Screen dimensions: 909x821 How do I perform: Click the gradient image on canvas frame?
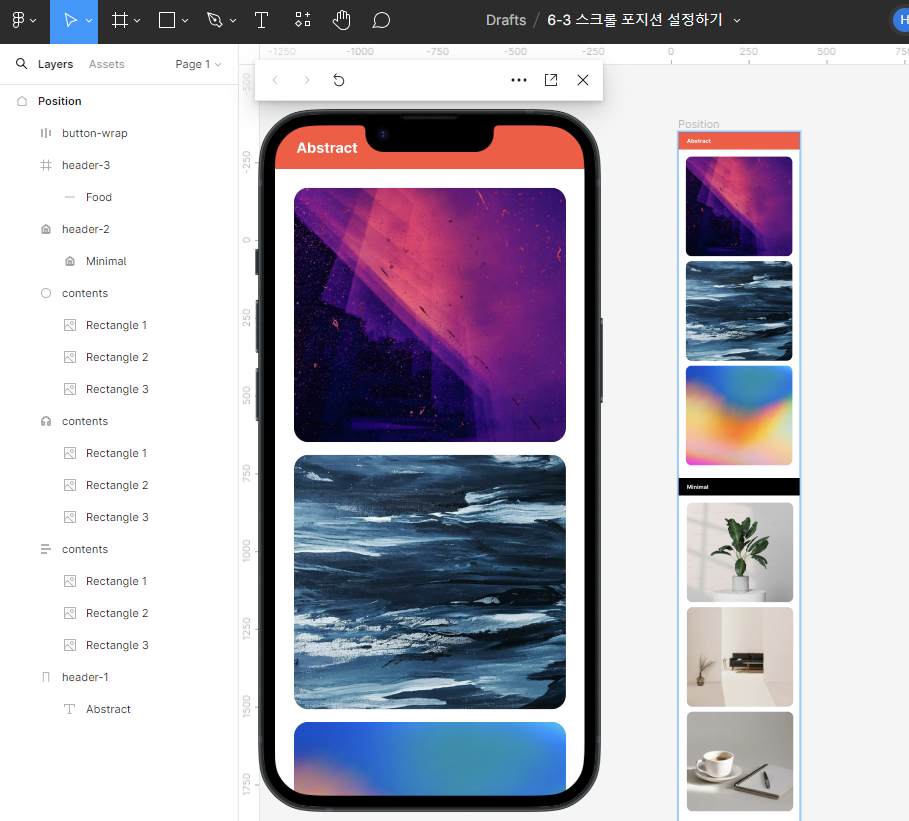(739, 415)
